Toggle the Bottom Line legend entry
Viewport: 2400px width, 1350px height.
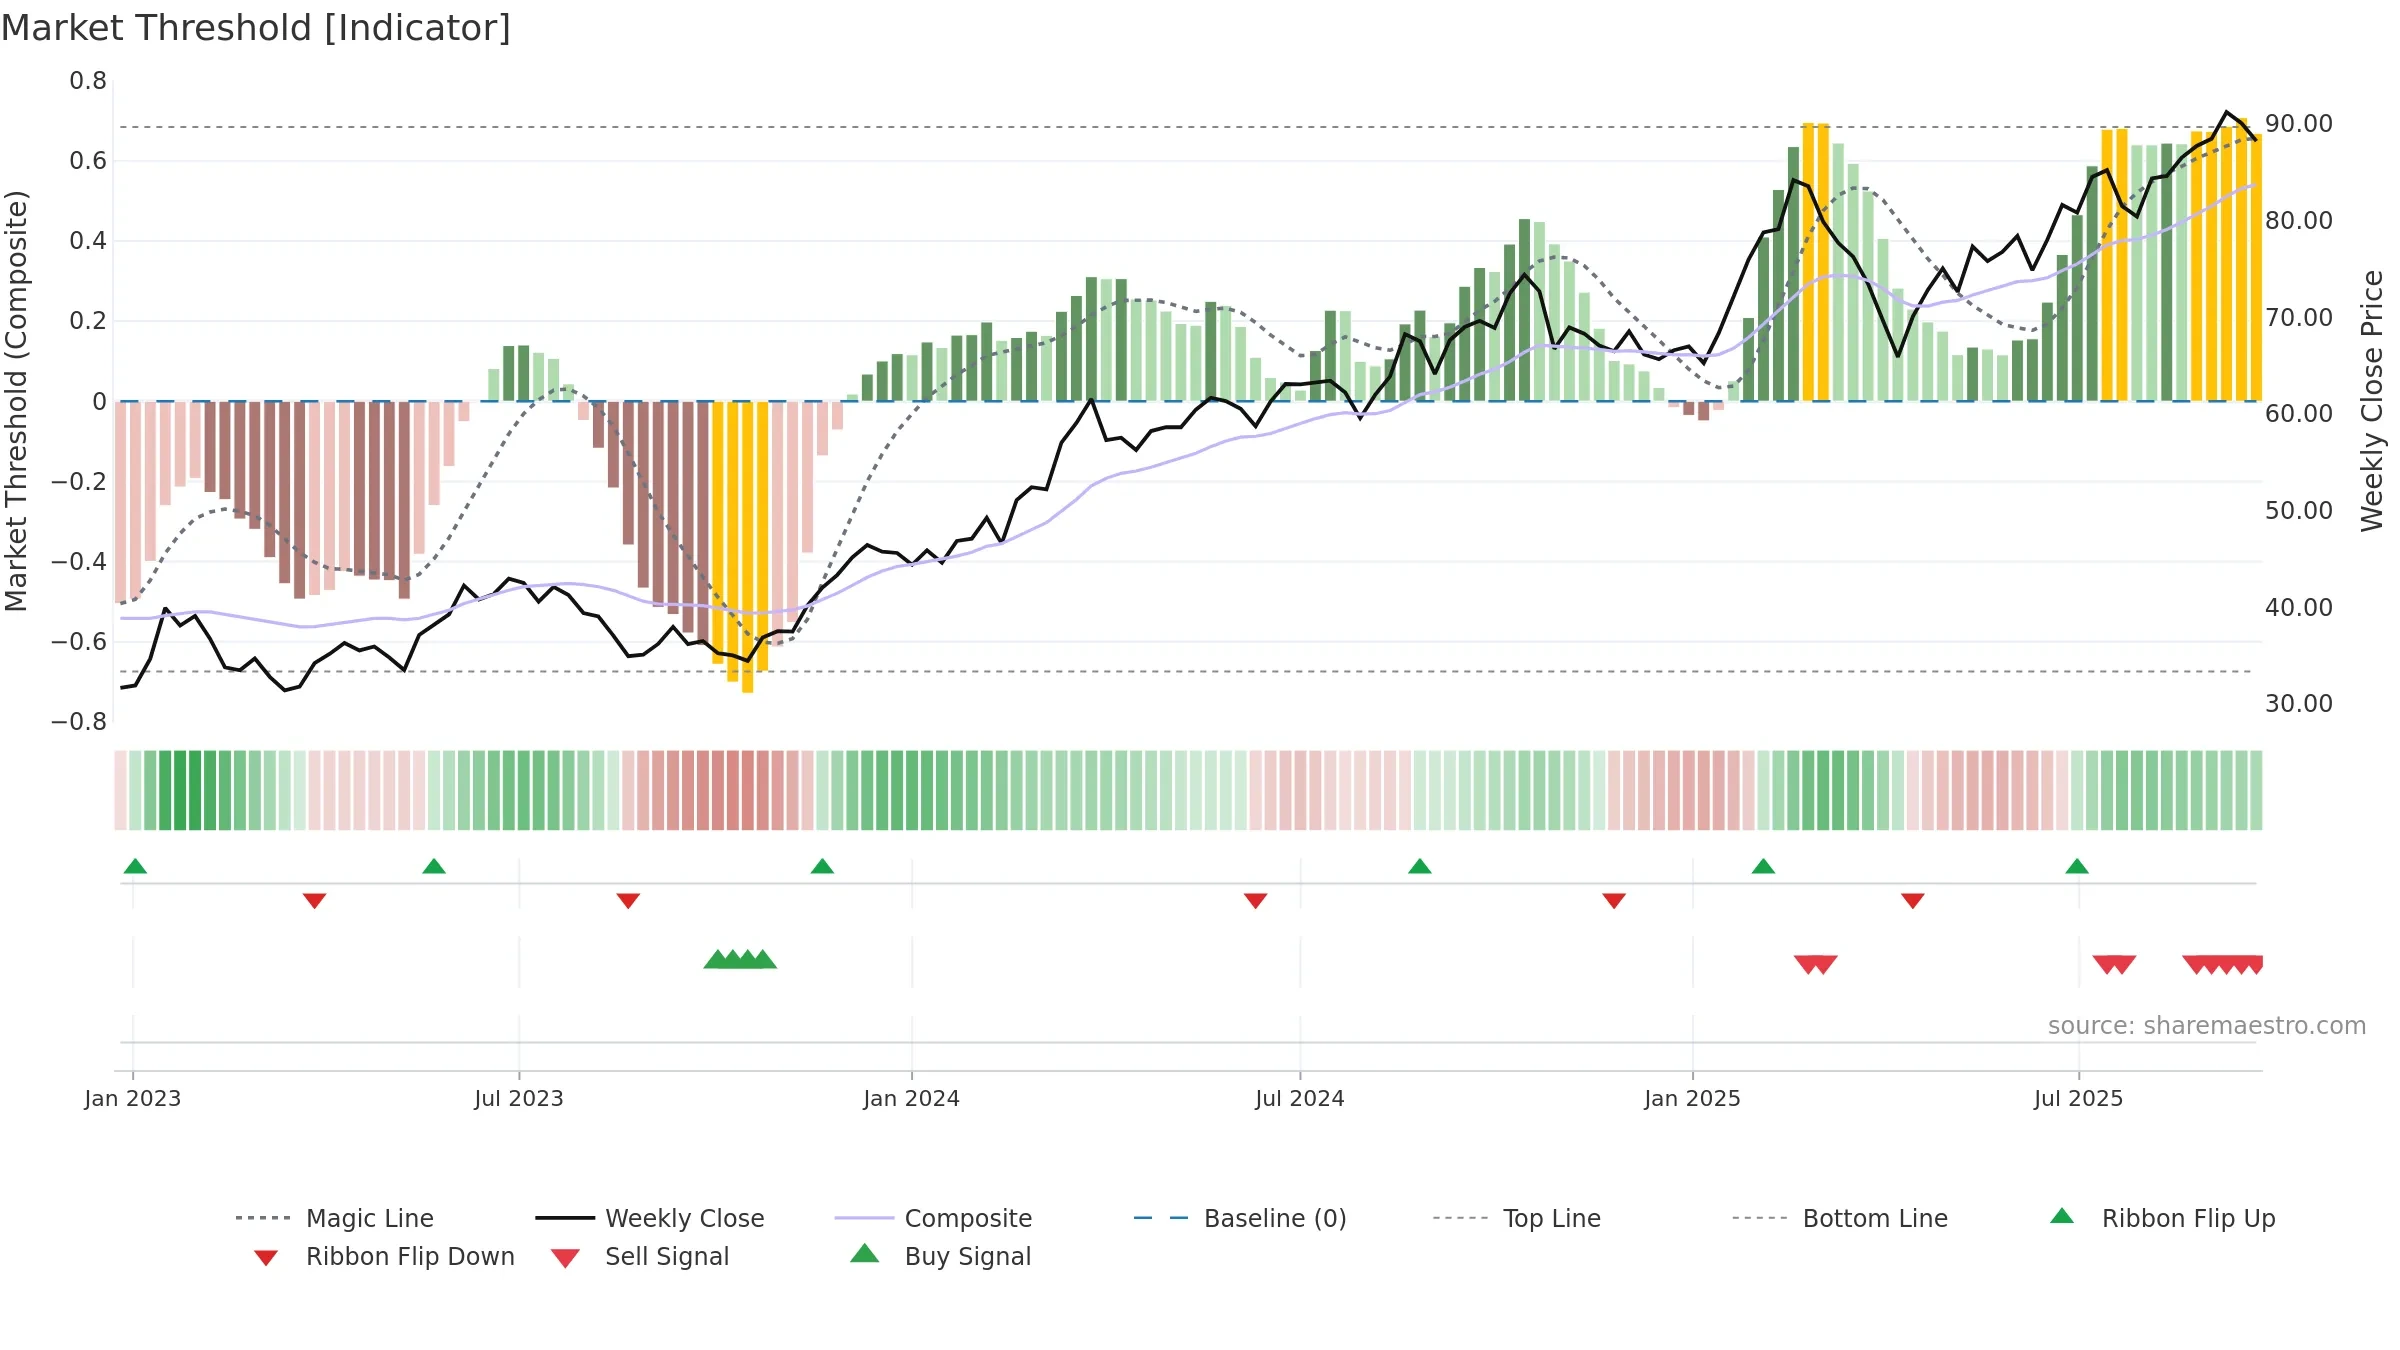pos(1840,1218)
